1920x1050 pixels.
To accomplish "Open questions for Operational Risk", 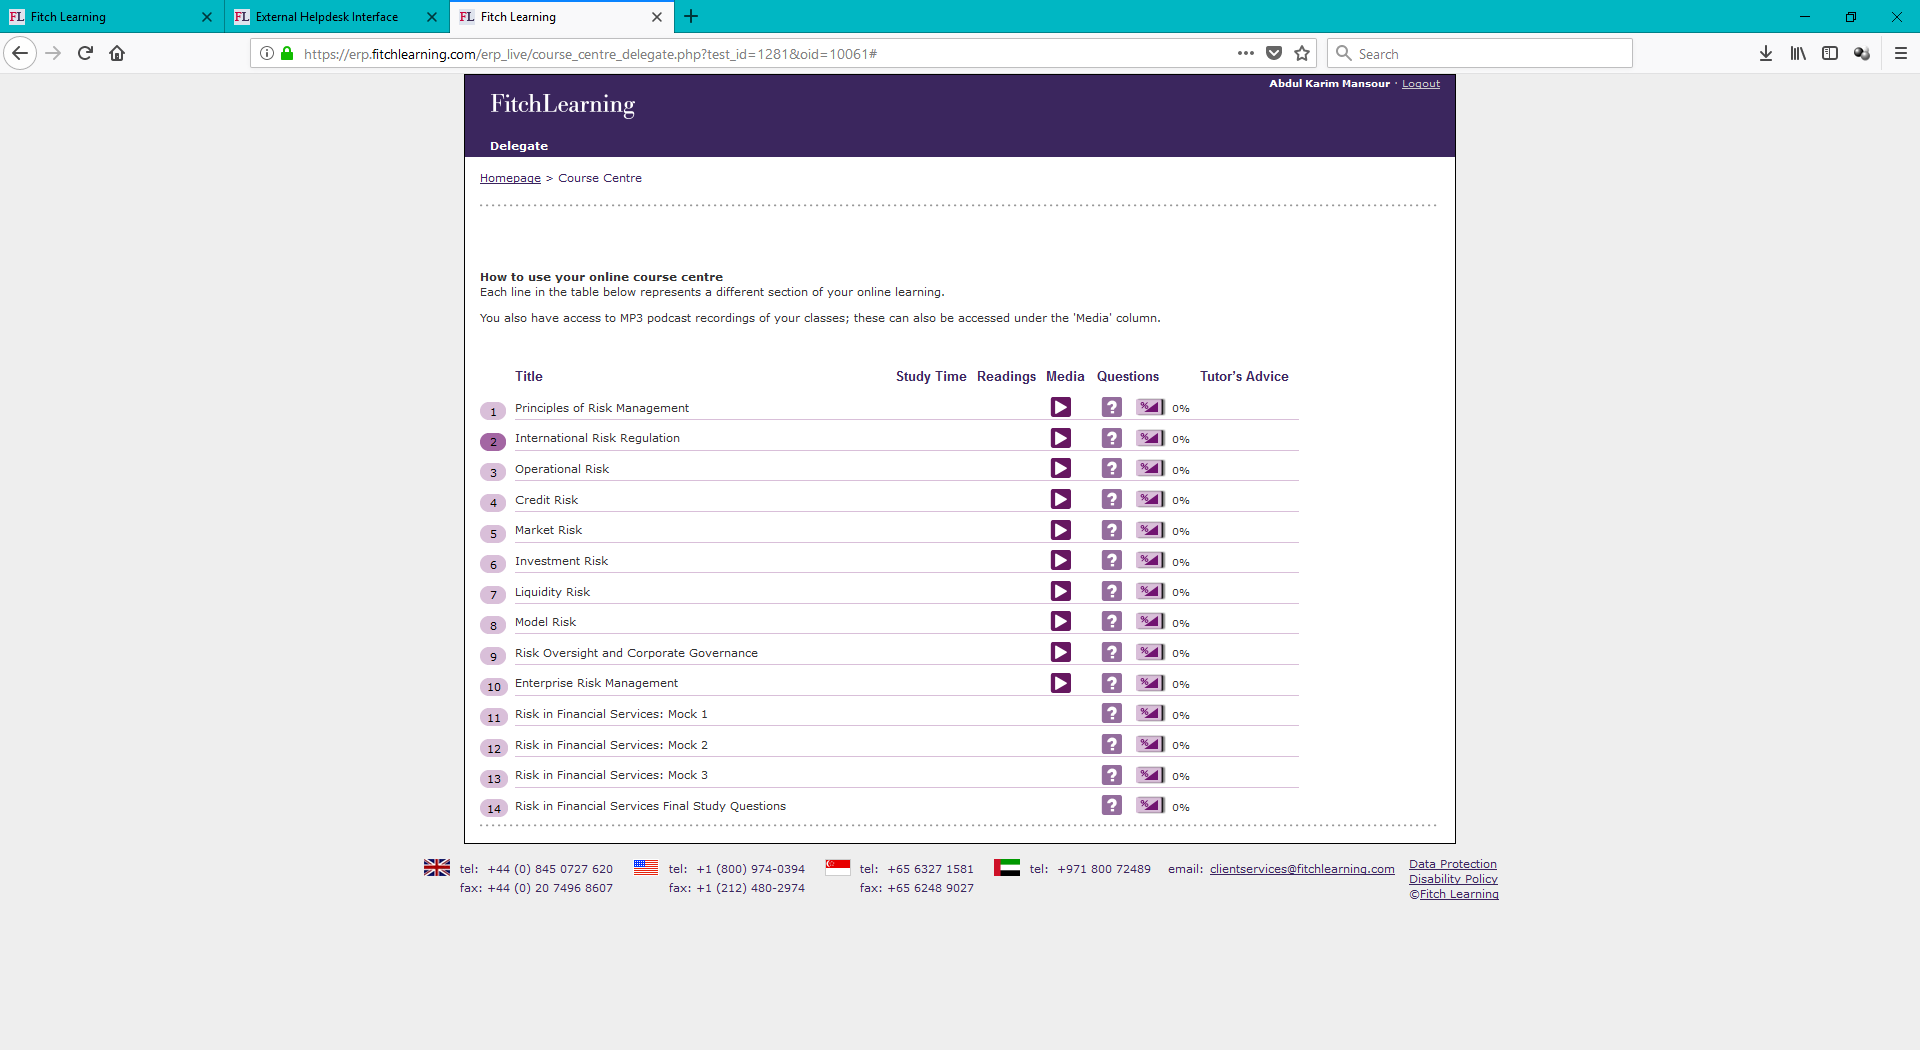I will 1112,468.
